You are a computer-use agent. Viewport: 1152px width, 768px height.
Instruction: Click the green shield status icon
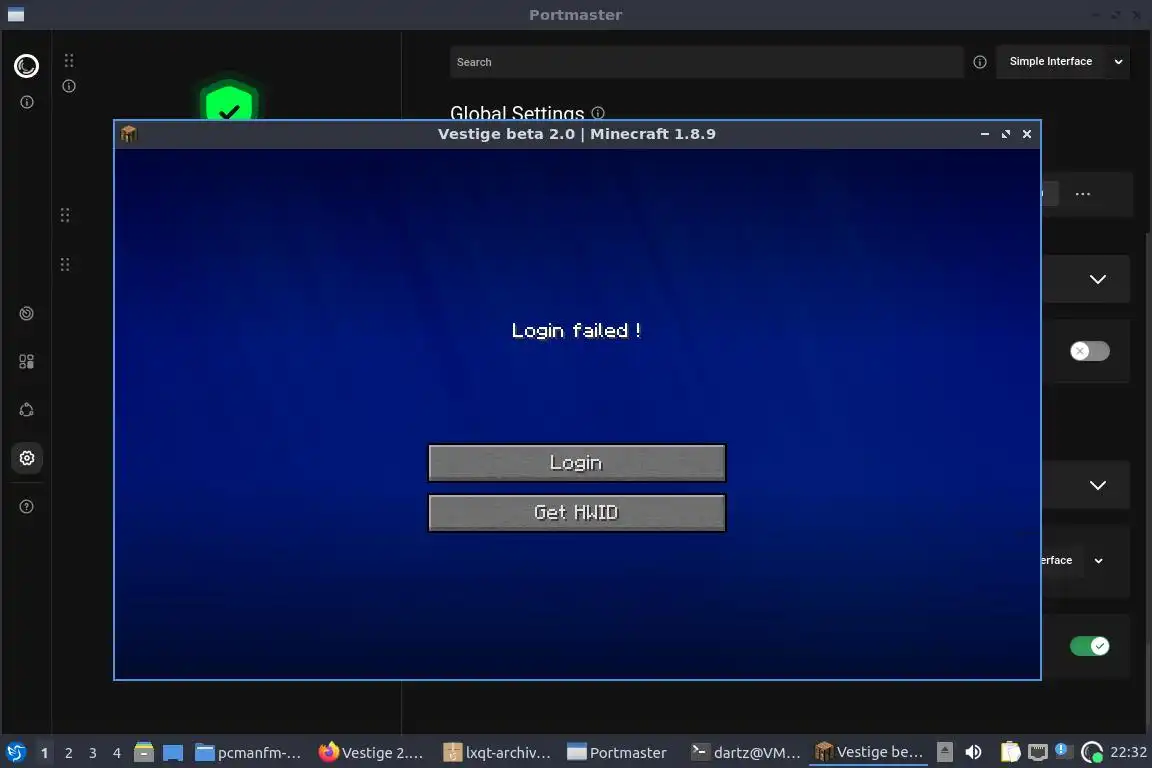pos(229,101)
